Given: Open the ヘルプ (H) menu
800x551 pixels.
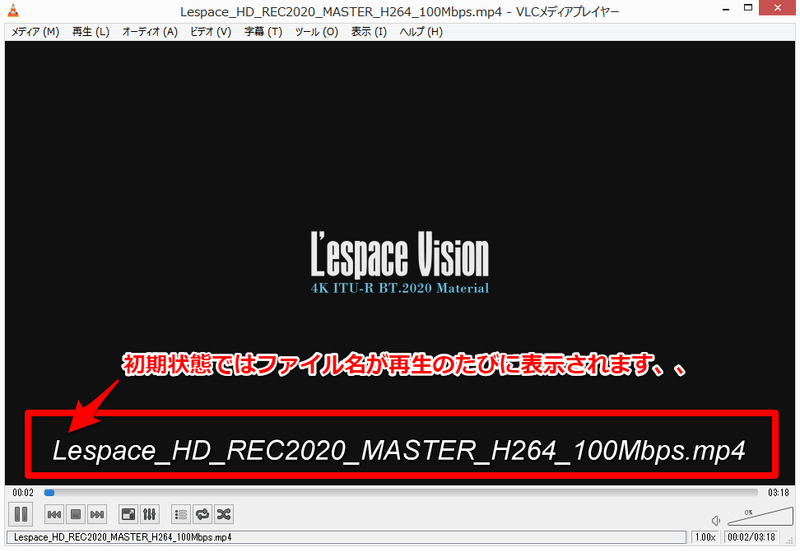Looking at the screenshot, I should (x=421, y=32).
